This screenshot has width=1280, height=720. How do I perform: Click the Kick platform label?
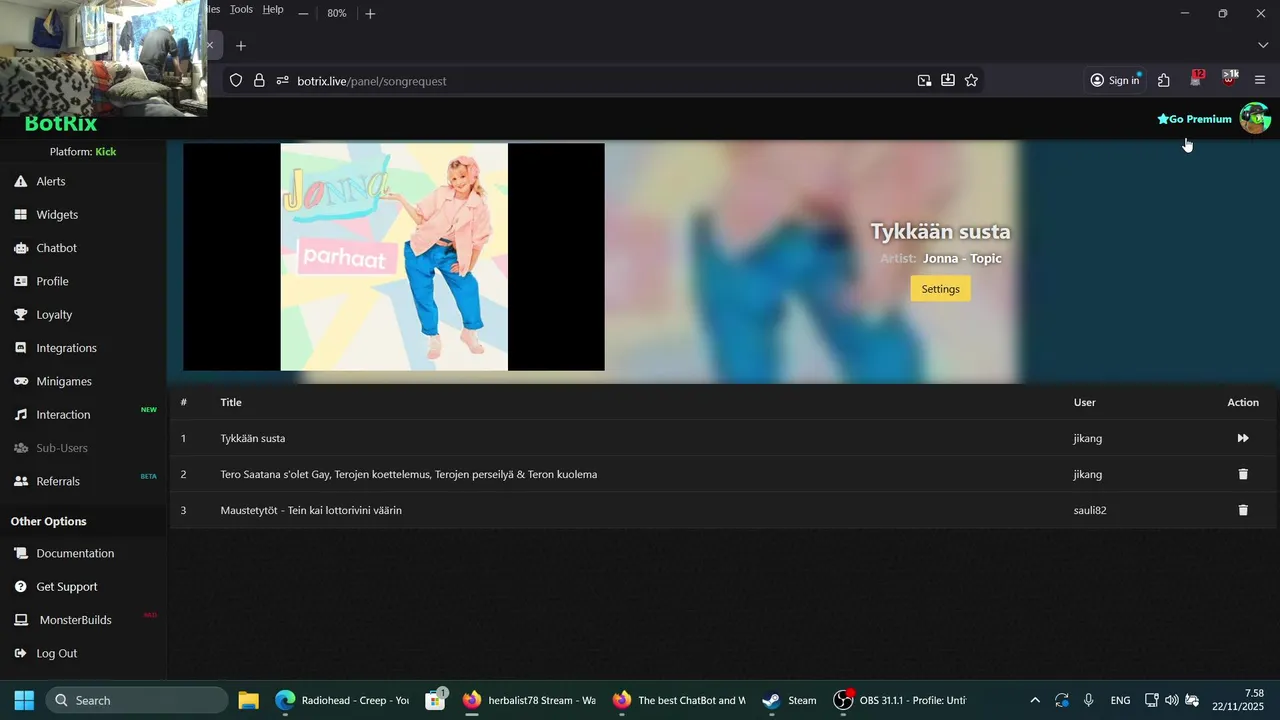(x=106, y=152)
